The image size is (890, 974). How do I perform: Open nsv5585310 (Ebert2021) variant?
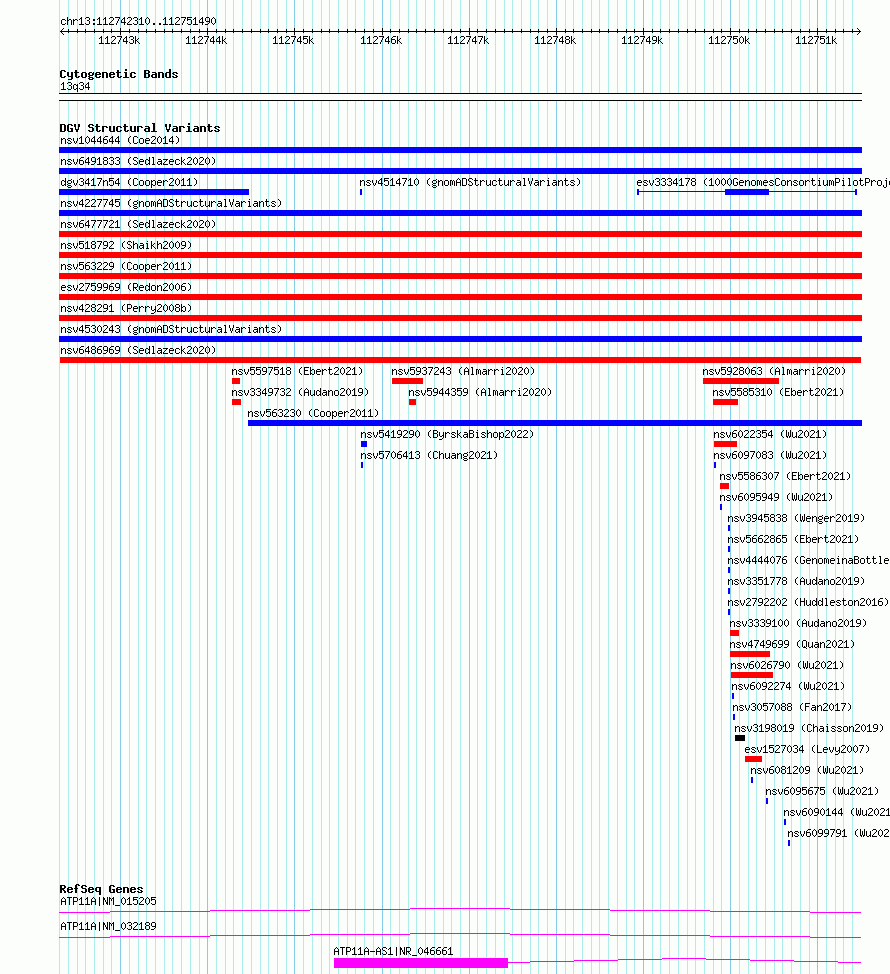(778, 393)
